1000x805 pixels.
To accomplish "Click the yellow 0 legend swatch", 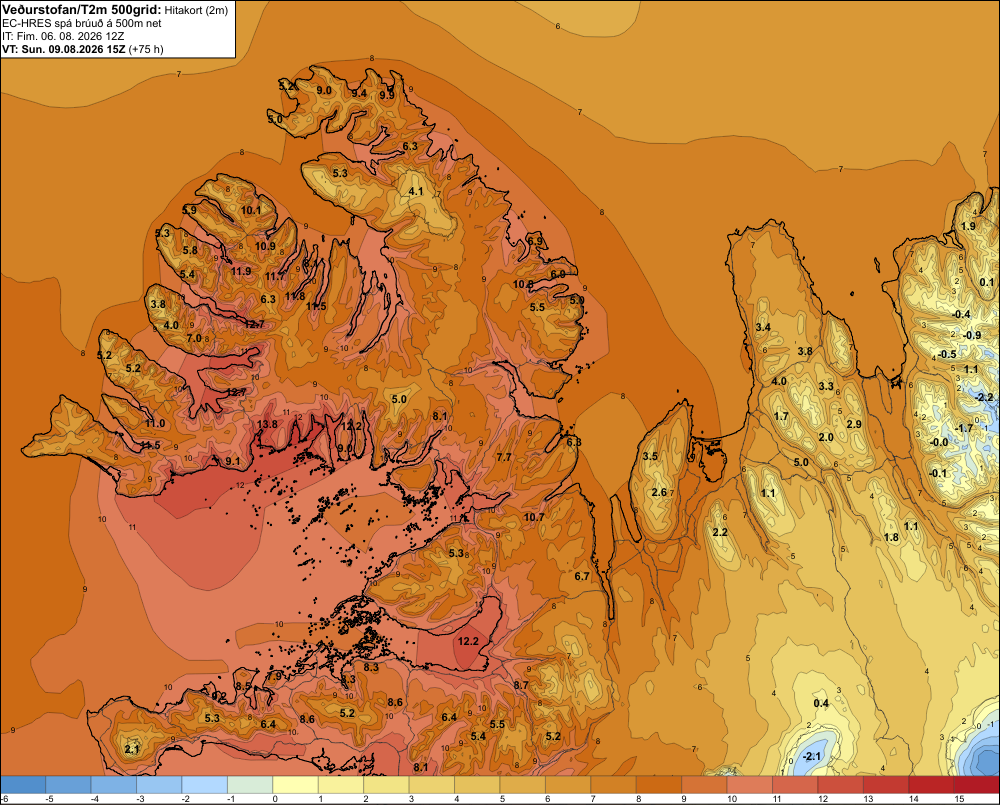I will pyautogui.click(x=295, y=785).
